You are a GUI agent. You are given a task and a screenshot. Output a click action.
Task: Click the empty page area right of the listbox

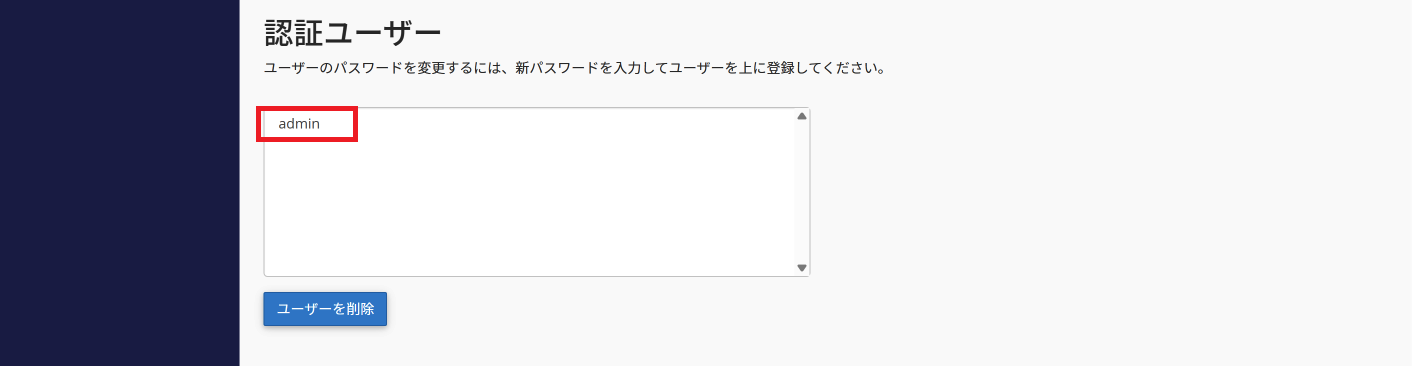coord(1100,192)
